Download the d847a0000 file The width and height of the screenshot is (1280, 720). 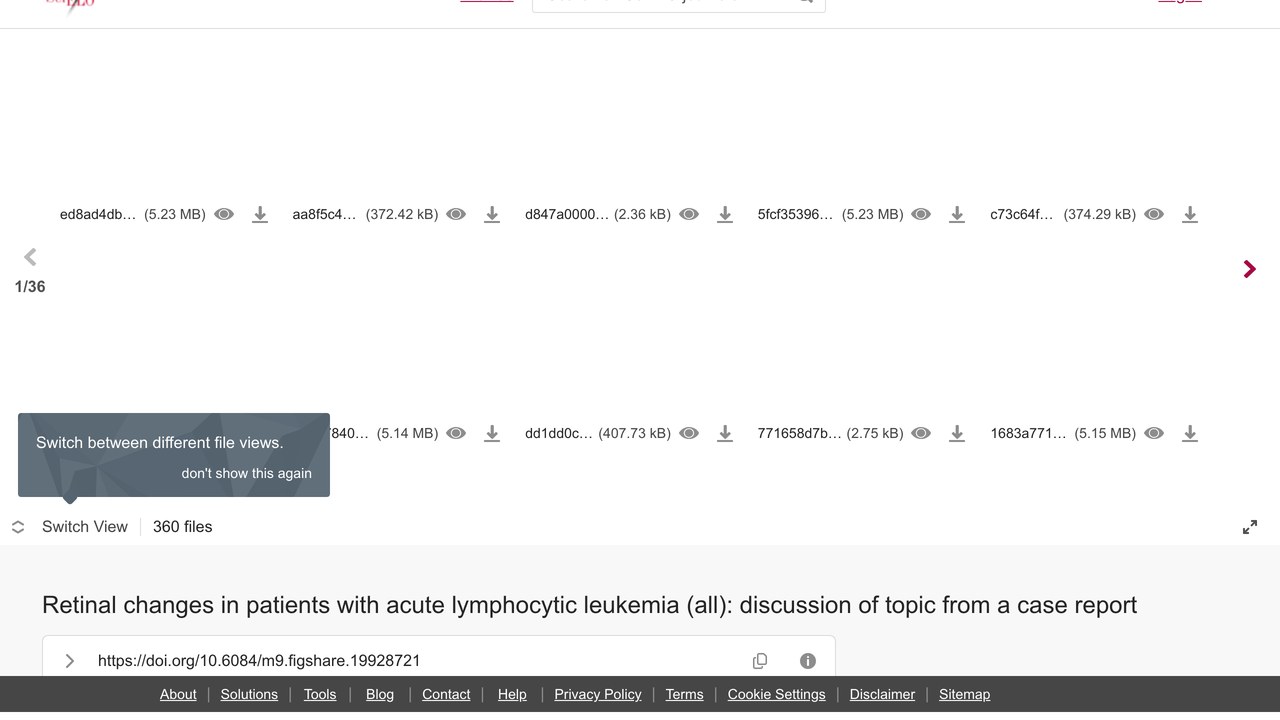pos(725,214)
